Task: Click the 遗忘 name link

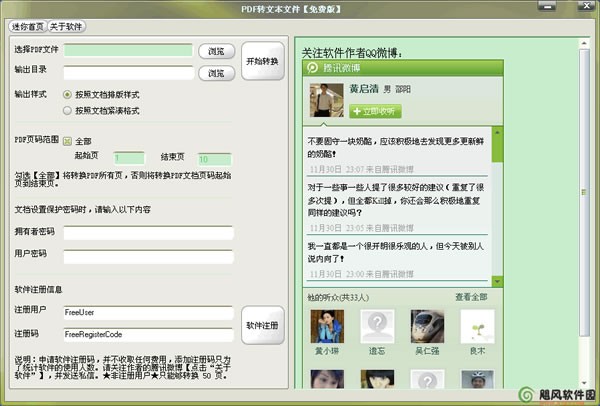Action: pyautogui.click(x=377, y=351)
